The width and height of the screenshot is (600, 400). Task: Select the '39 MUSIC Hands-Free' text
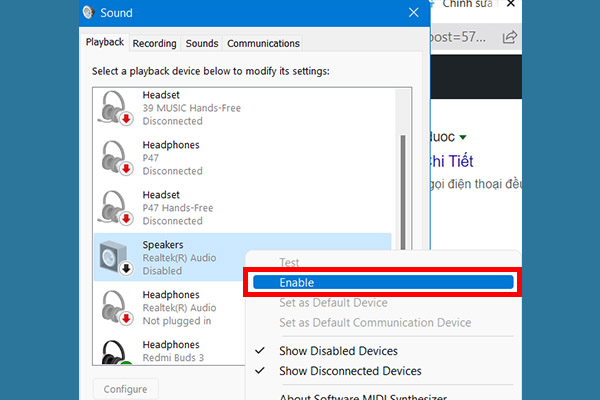point(192,108)
